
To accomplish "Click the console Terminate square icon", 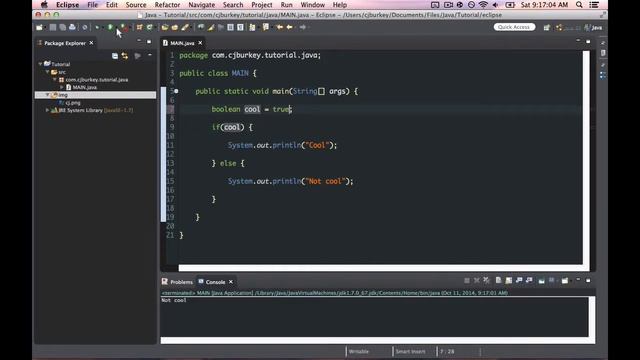I will pos(467,280).
